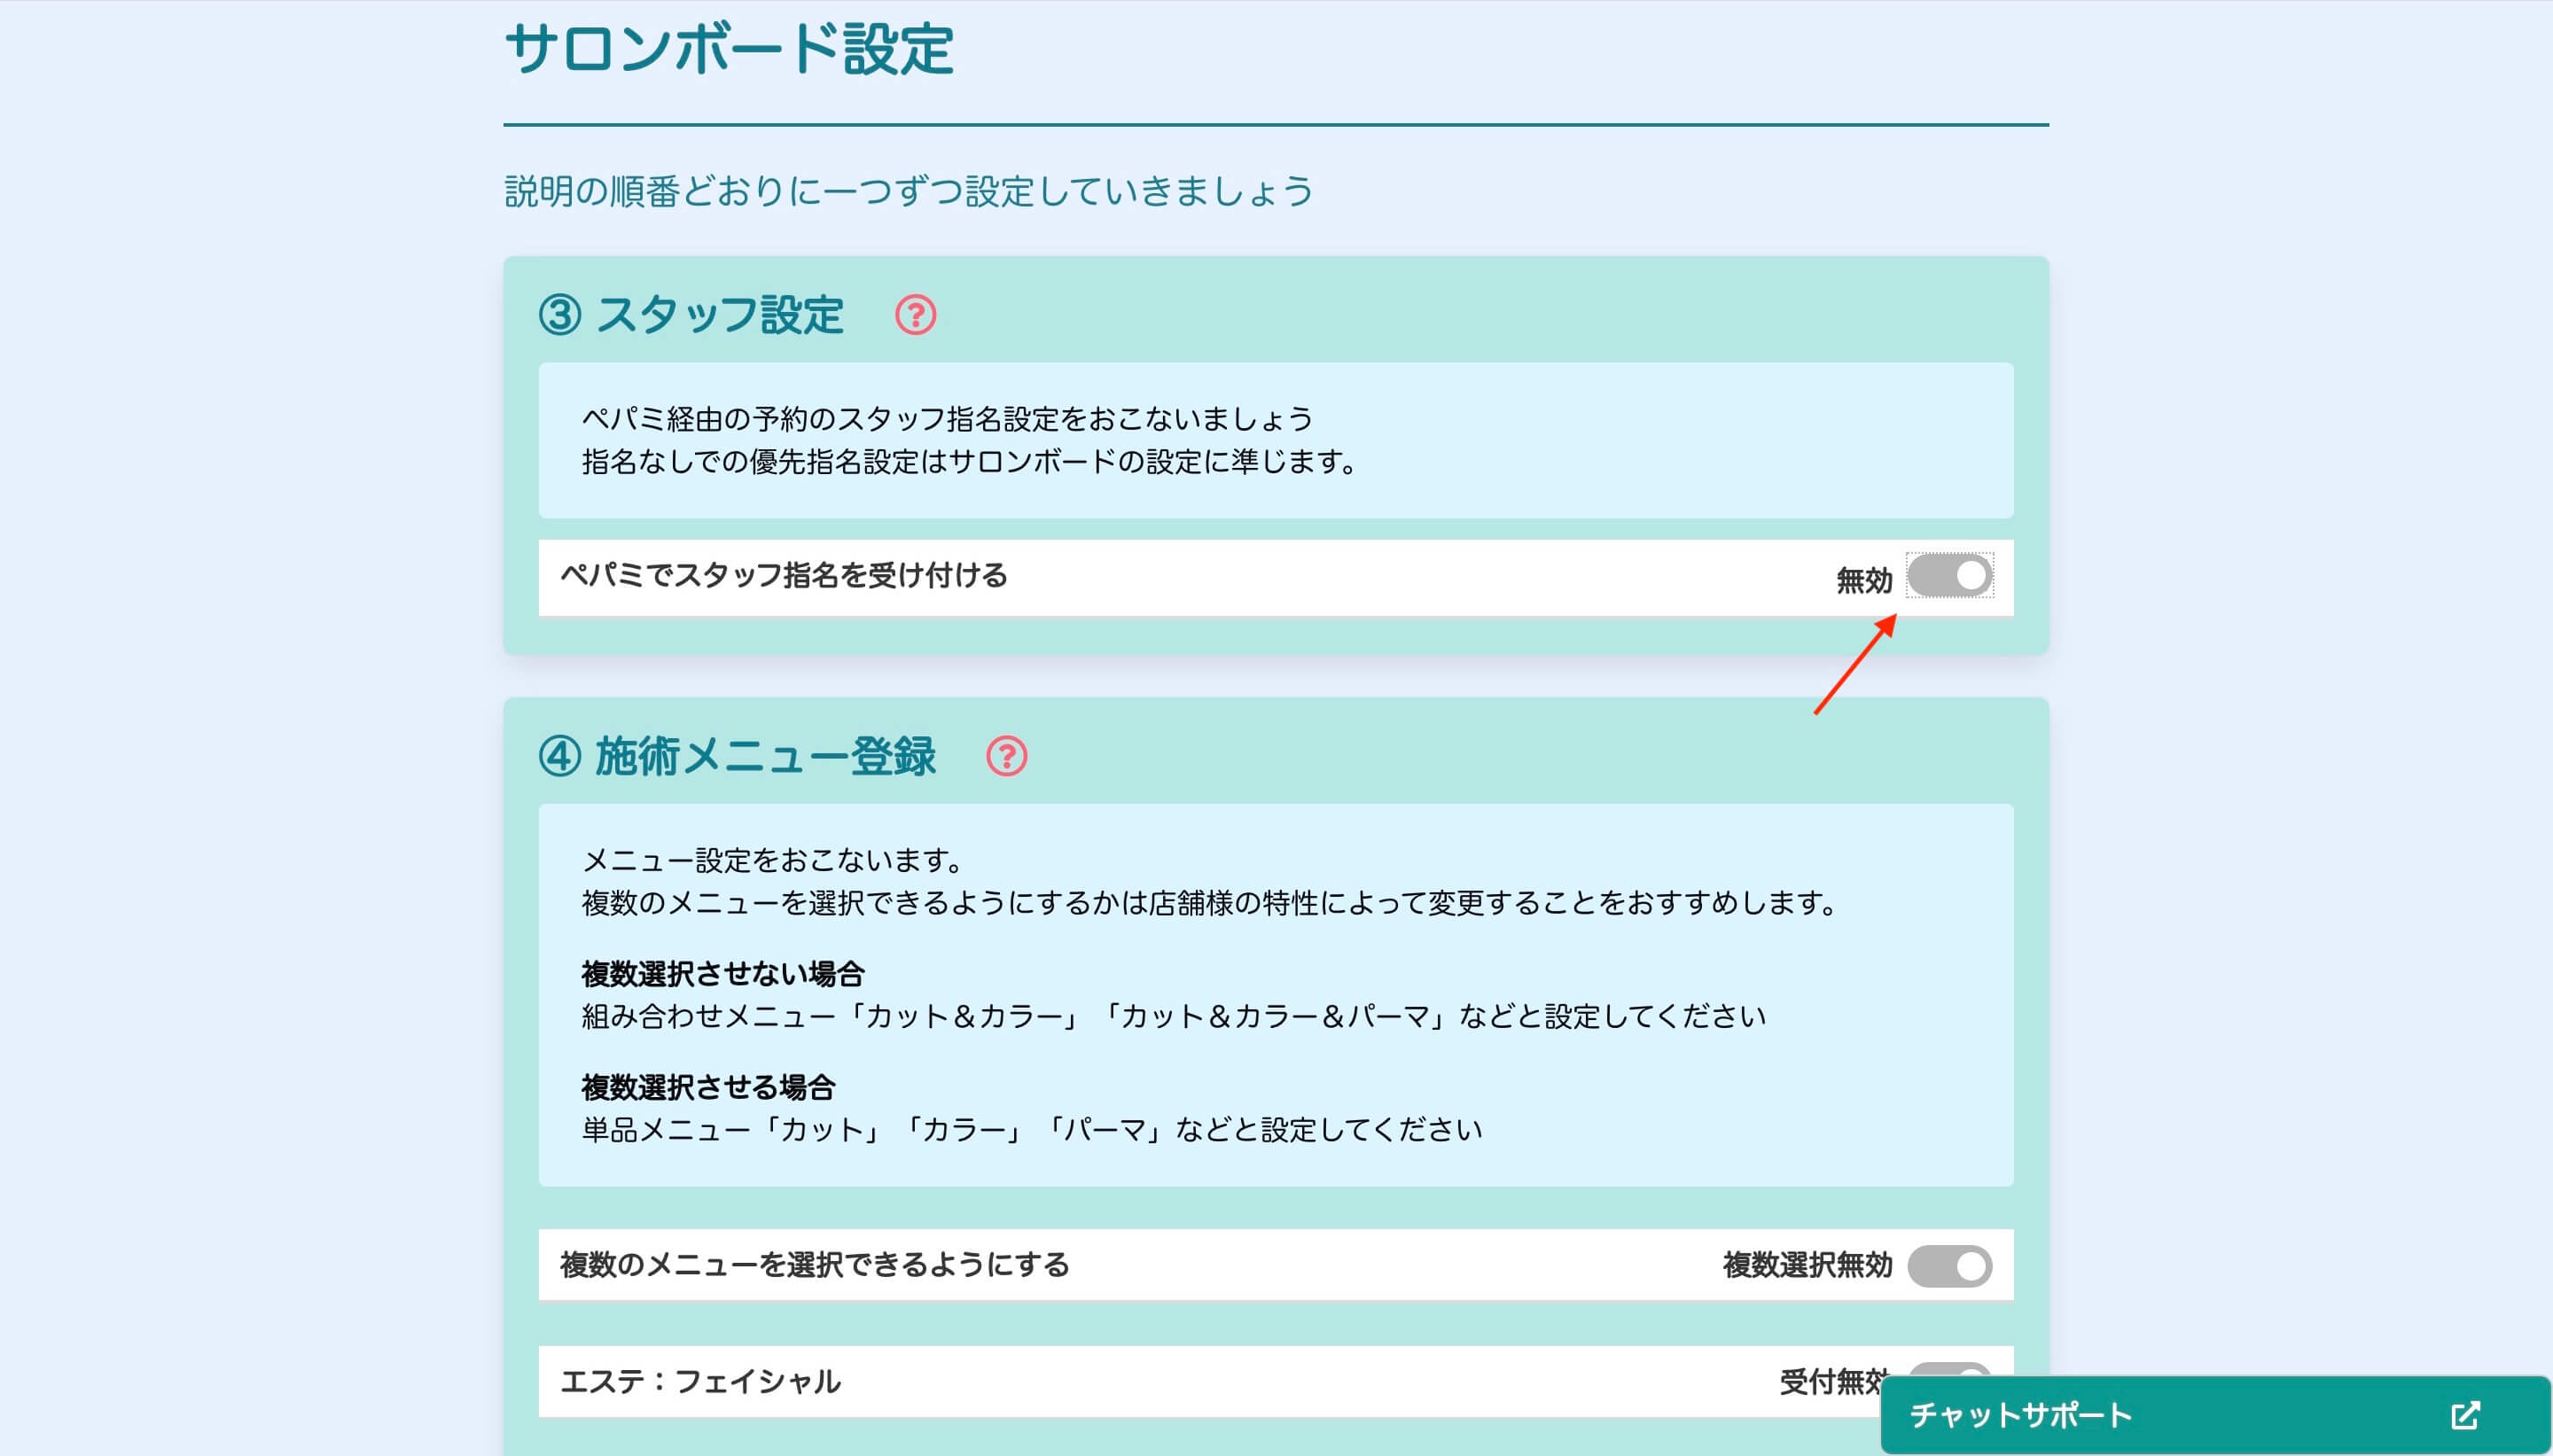Enable the 複数のメニューを選択できるようにする toggle
This screenshot has height=1456, width=2553.
[1948, 1265]
